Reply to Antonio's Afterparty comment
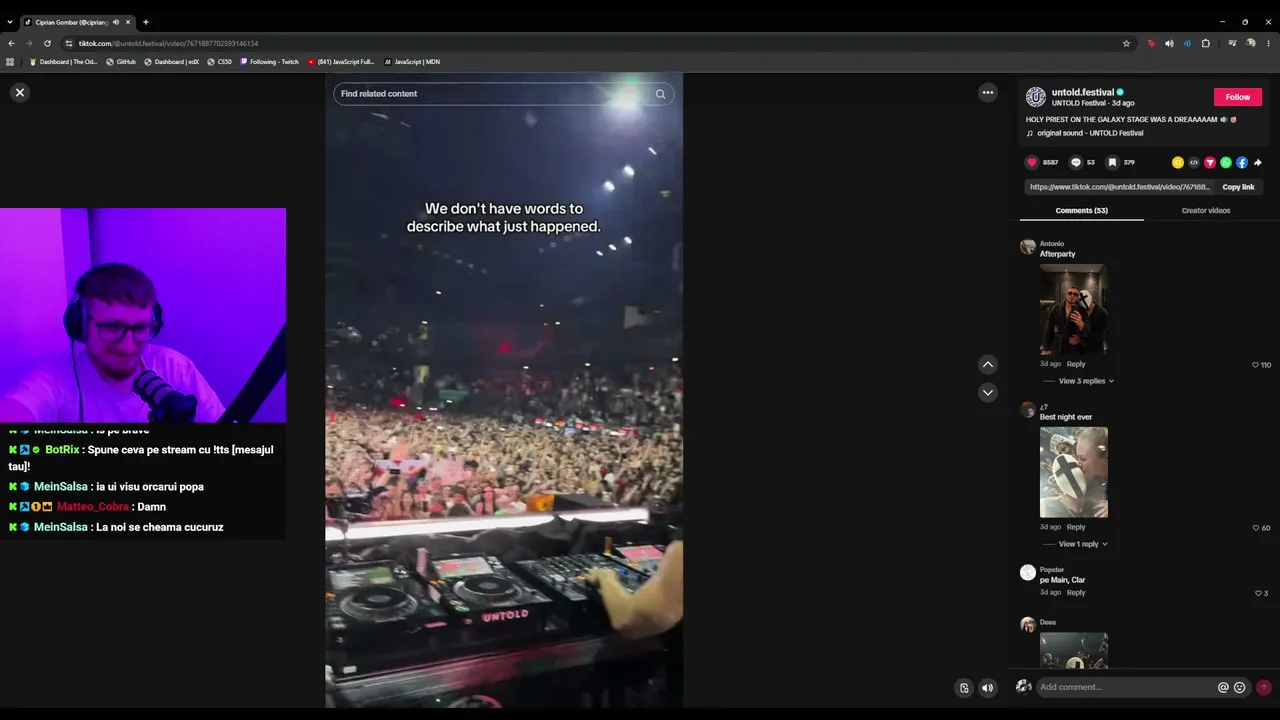The image size is (1280, 720). click(x=1076, y=364)
